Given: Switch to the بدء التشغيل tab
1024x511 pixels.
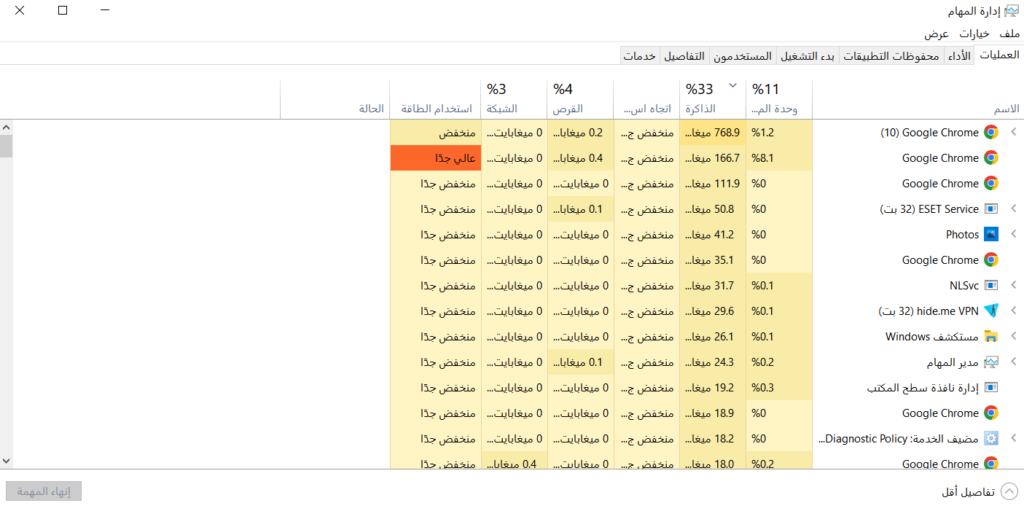Looking at the screenshot, I should 807,56.
